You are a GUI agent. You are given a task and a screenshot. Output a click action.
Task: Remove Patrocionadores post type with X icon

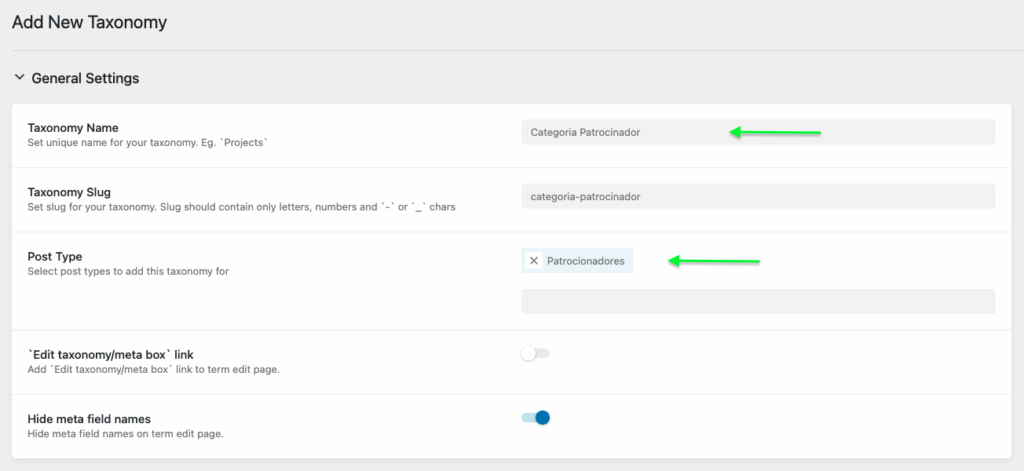pos(534,261)
